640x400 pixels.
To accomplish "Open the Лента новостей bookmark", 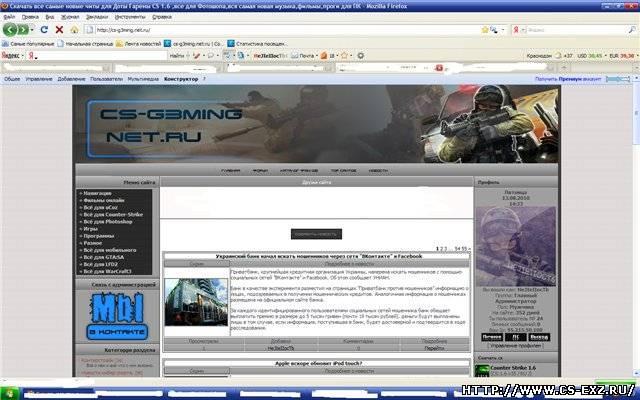I will (139, 44).
